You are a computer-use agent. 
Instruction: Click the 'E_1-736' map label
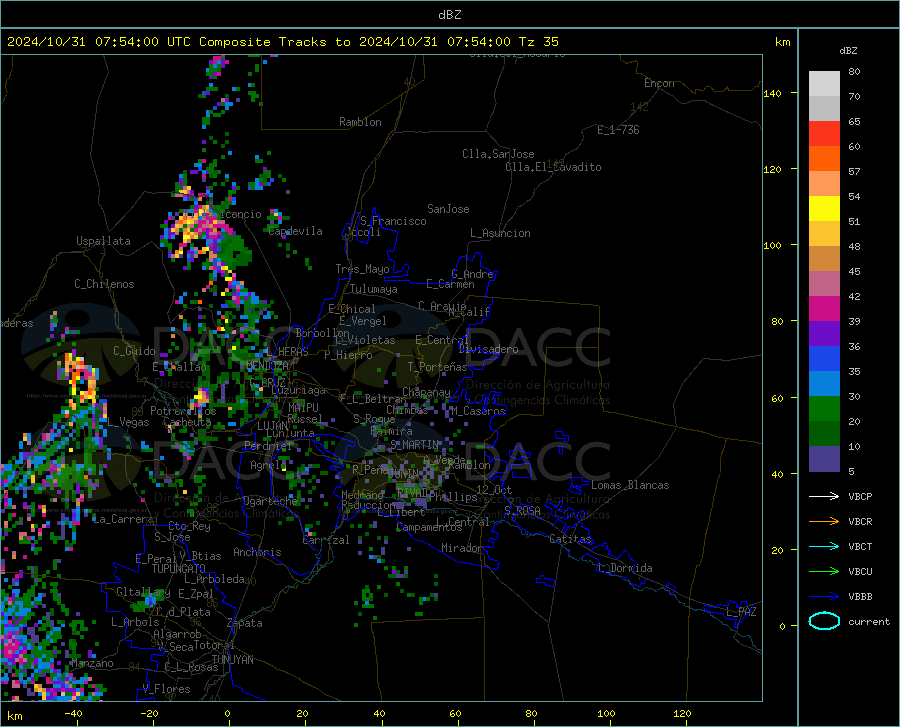(618, 130)
